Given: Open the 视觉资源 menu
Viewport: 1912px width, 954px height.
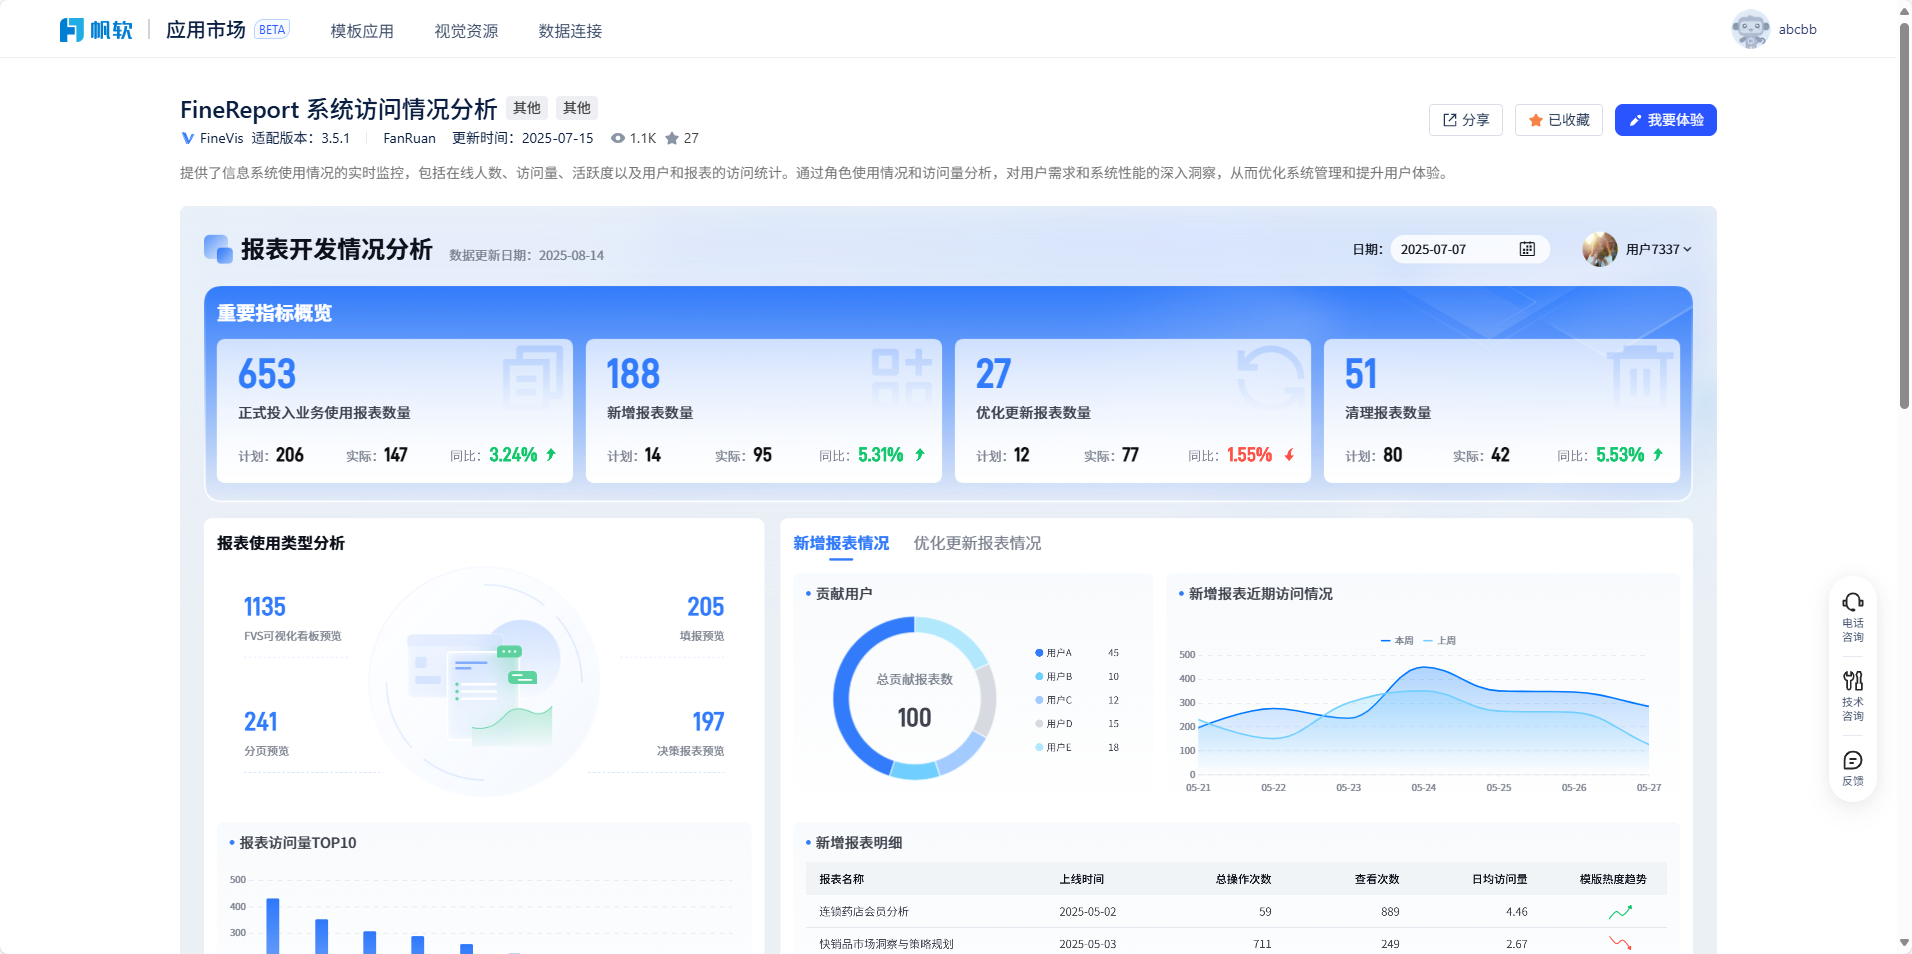Looking at the screenshot, I should click(x=466, y=31).
